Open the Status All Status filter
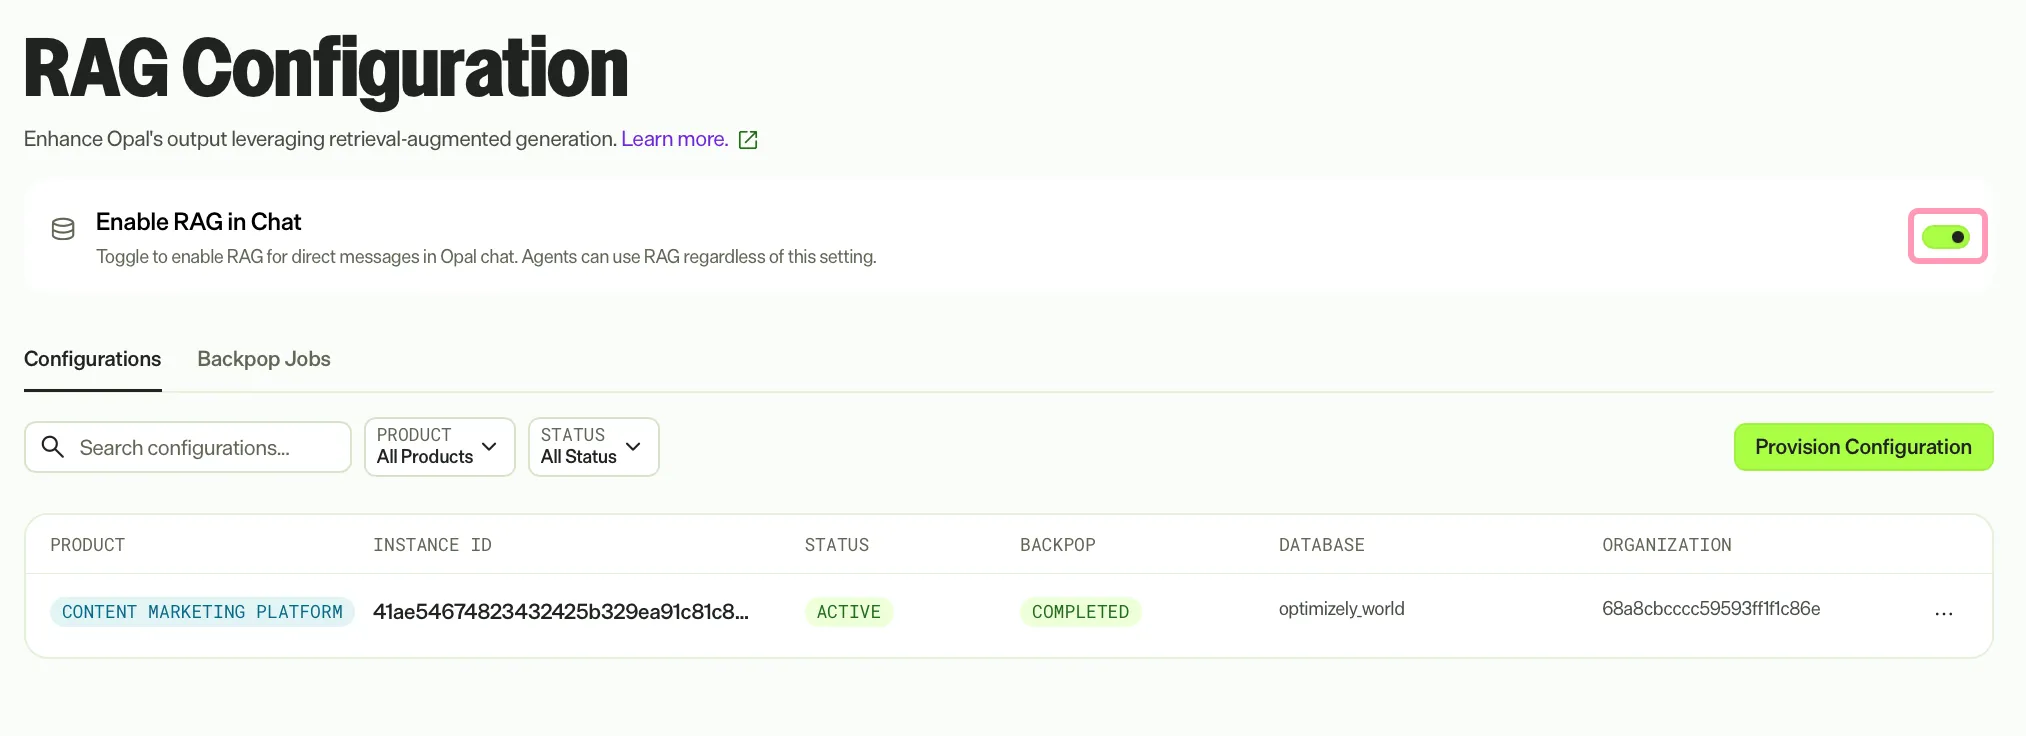The image size is (2026, 736). pos(594,447)
